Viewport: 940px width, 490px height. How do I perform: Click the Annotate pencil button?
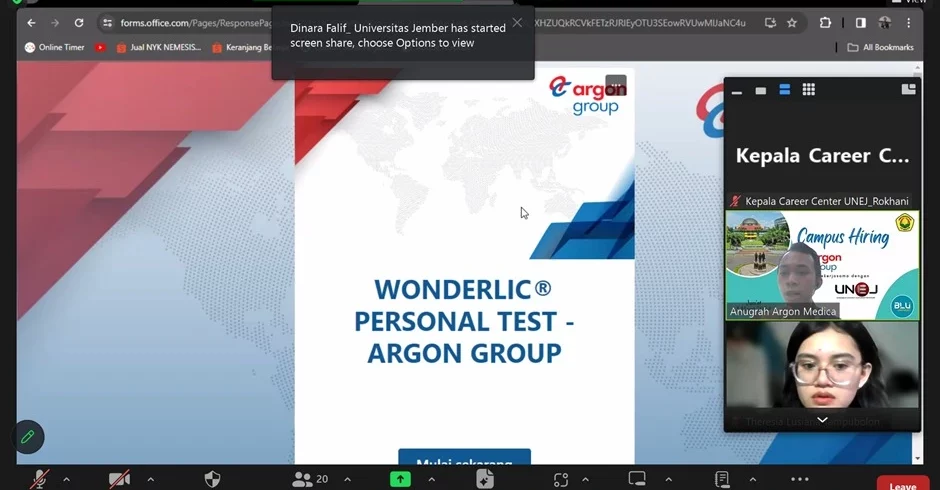pos(28,437)
